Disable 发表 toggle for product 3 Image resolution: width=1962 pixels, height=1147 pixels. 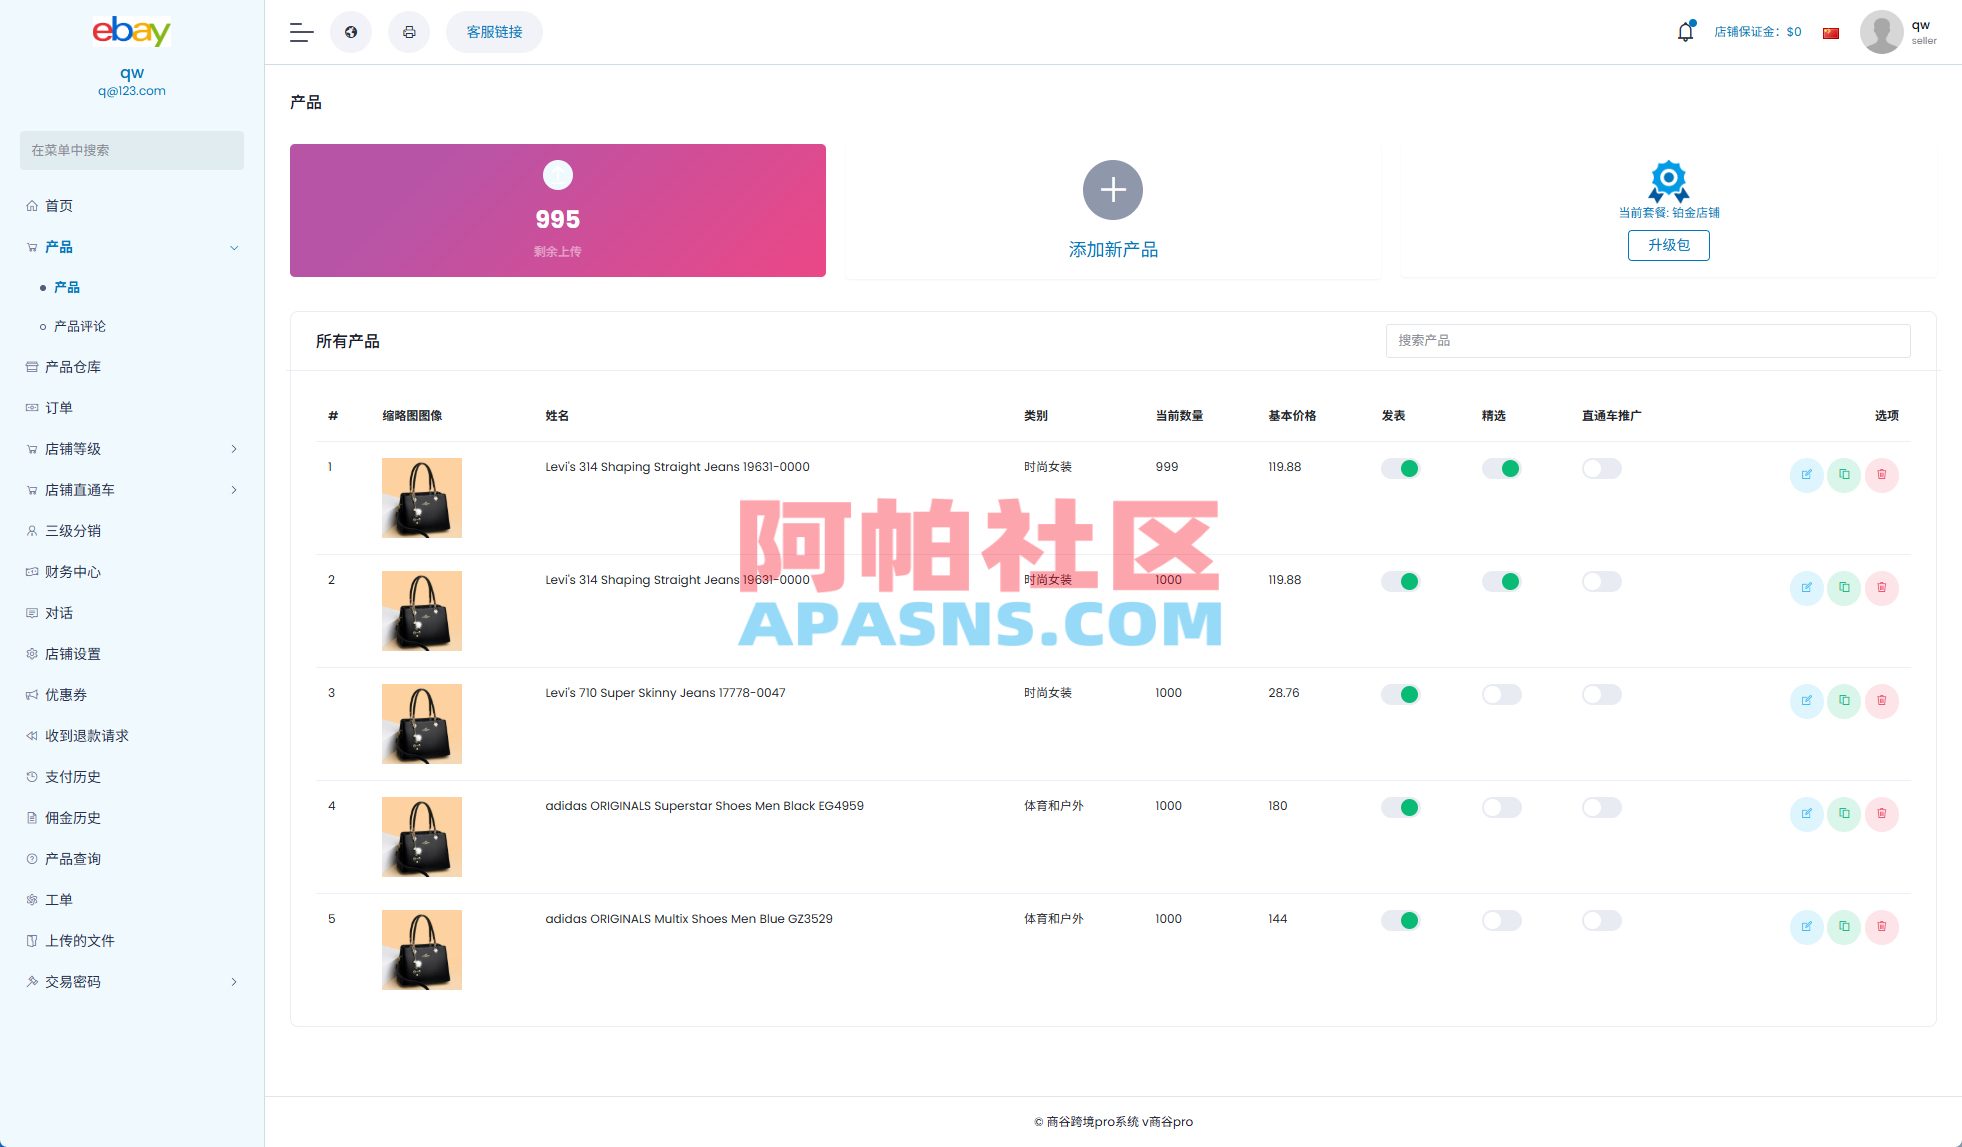point(1400,694)
